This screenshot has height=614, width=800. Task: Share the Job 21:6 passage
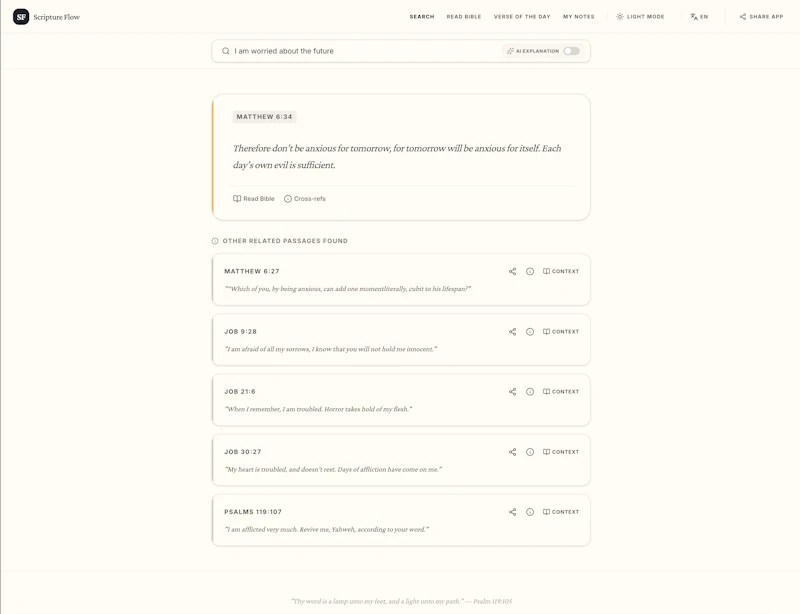pyautogui.click(x=512, y=391)
